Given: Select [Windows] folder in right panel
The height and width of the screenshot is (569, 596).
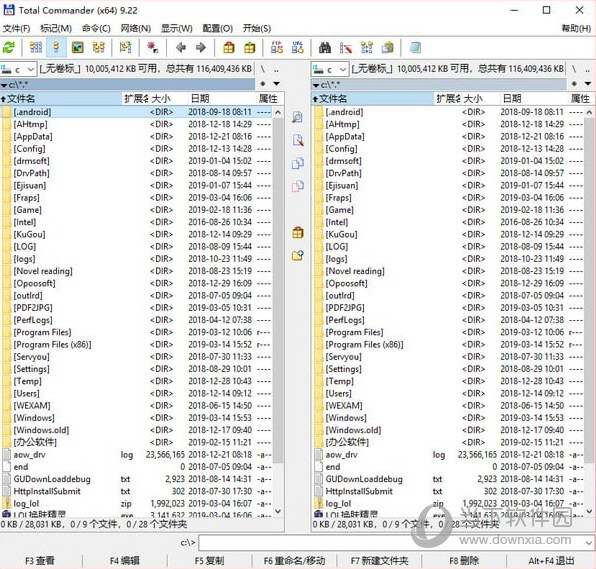Looking at the screenshot, I should (x=448, y=418).
